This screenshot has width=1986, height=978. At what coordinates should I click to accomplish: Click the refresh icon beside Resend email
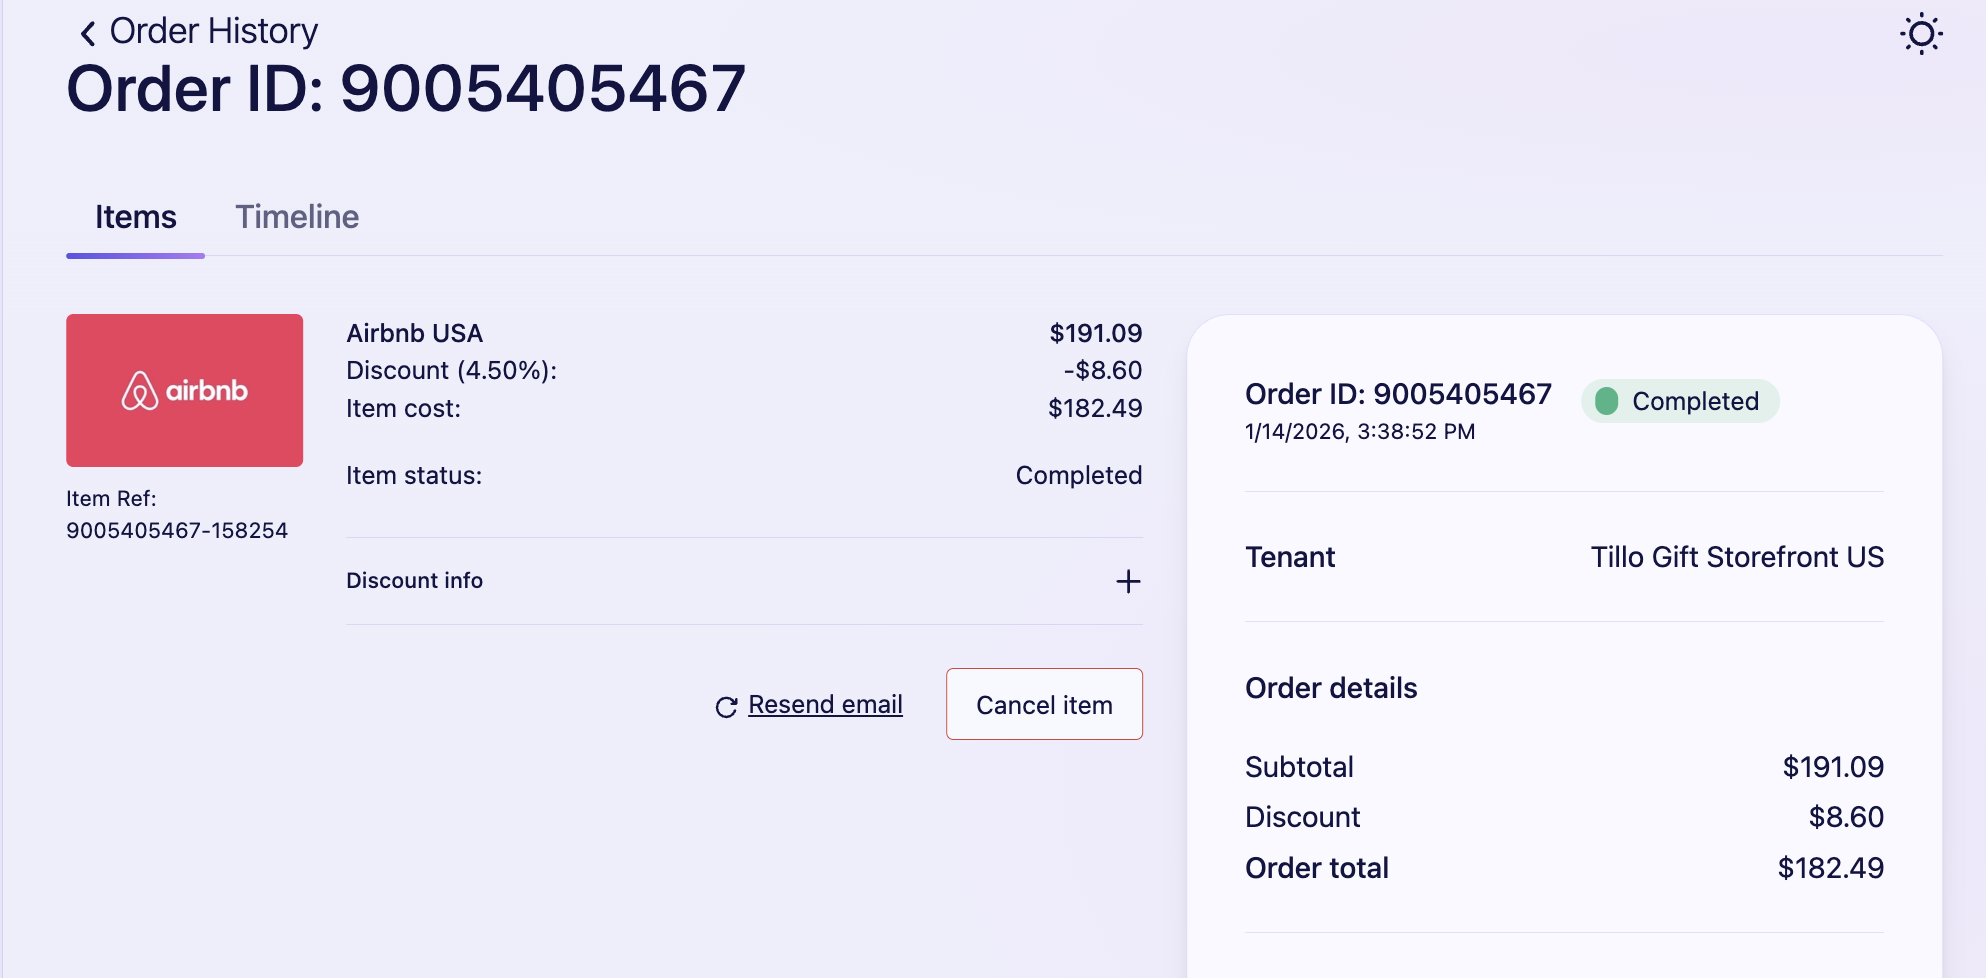tap(726, 707)
